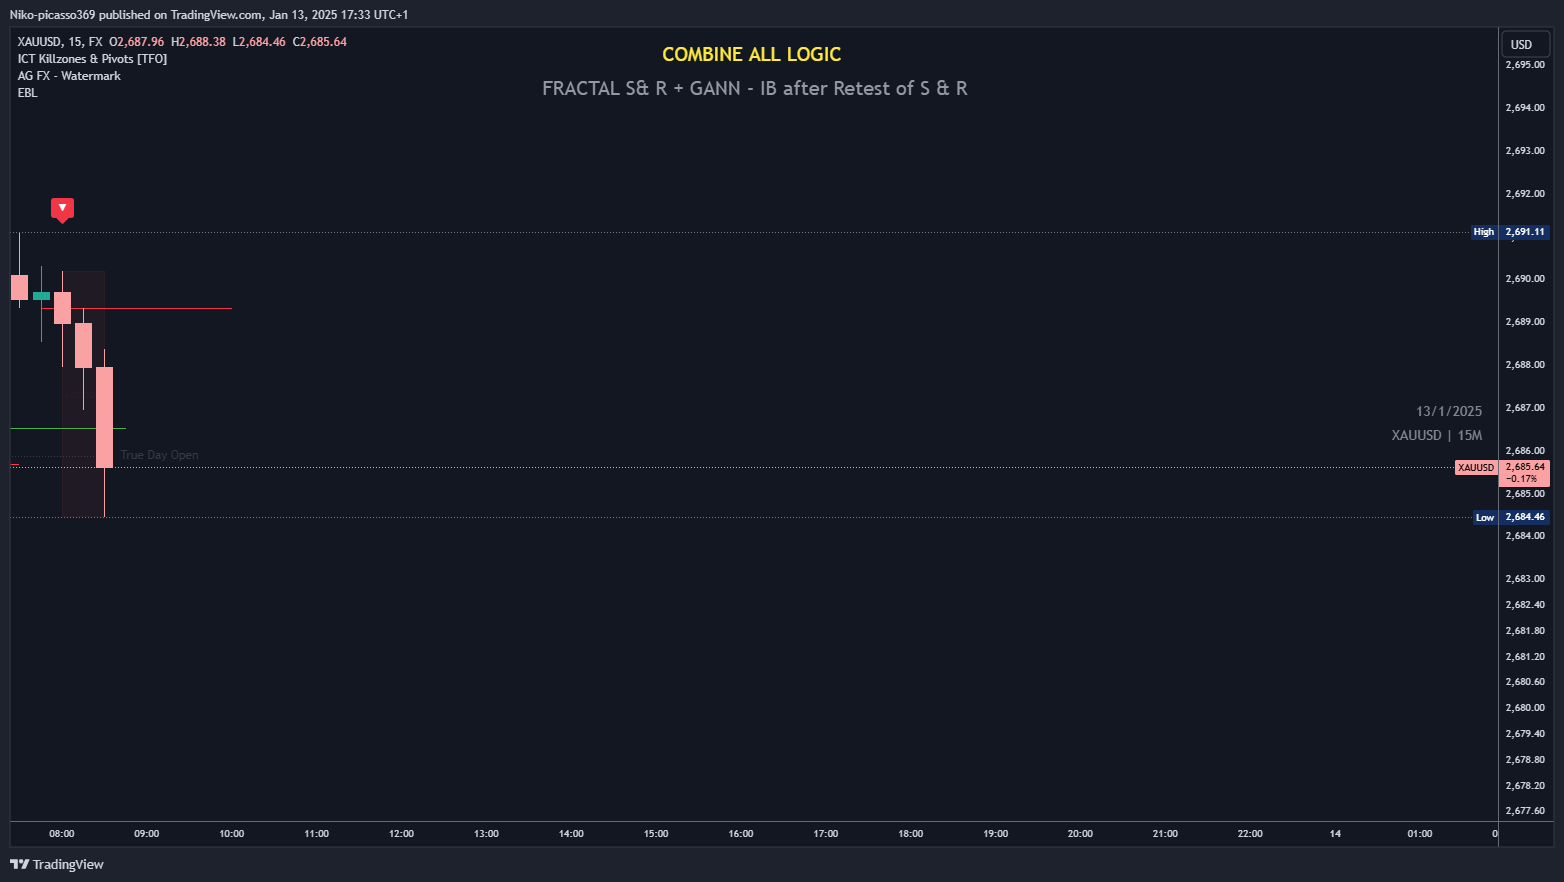
Task: Select the ICT Killzones & Pivots [TFO] indicator
Action: click(92, 59)
